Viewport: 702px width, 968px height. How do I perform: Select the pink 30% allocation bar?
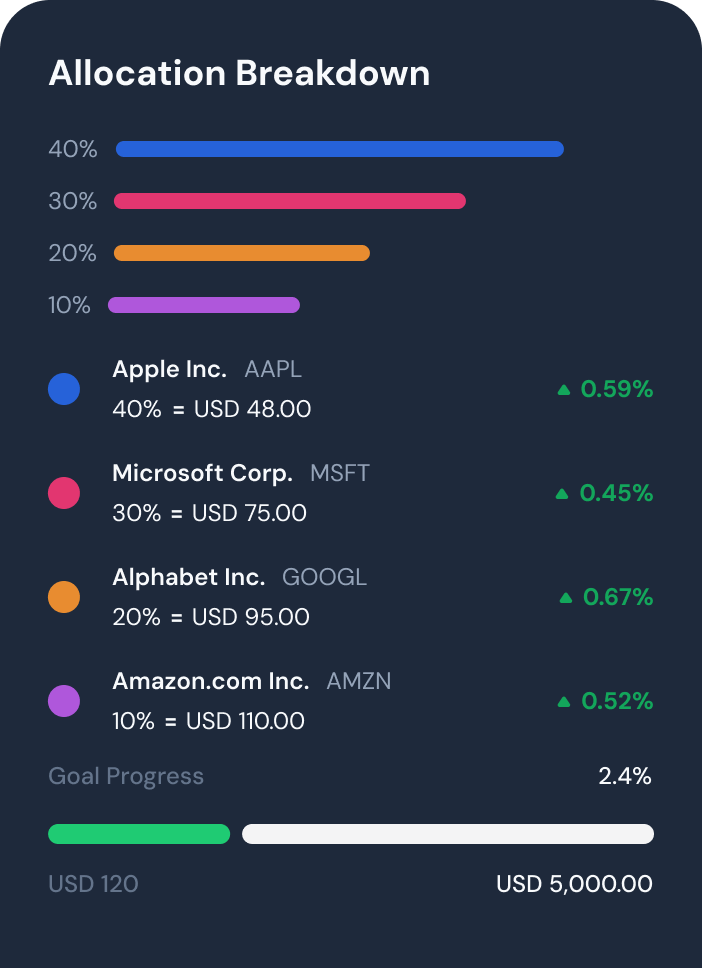(290, 201)
